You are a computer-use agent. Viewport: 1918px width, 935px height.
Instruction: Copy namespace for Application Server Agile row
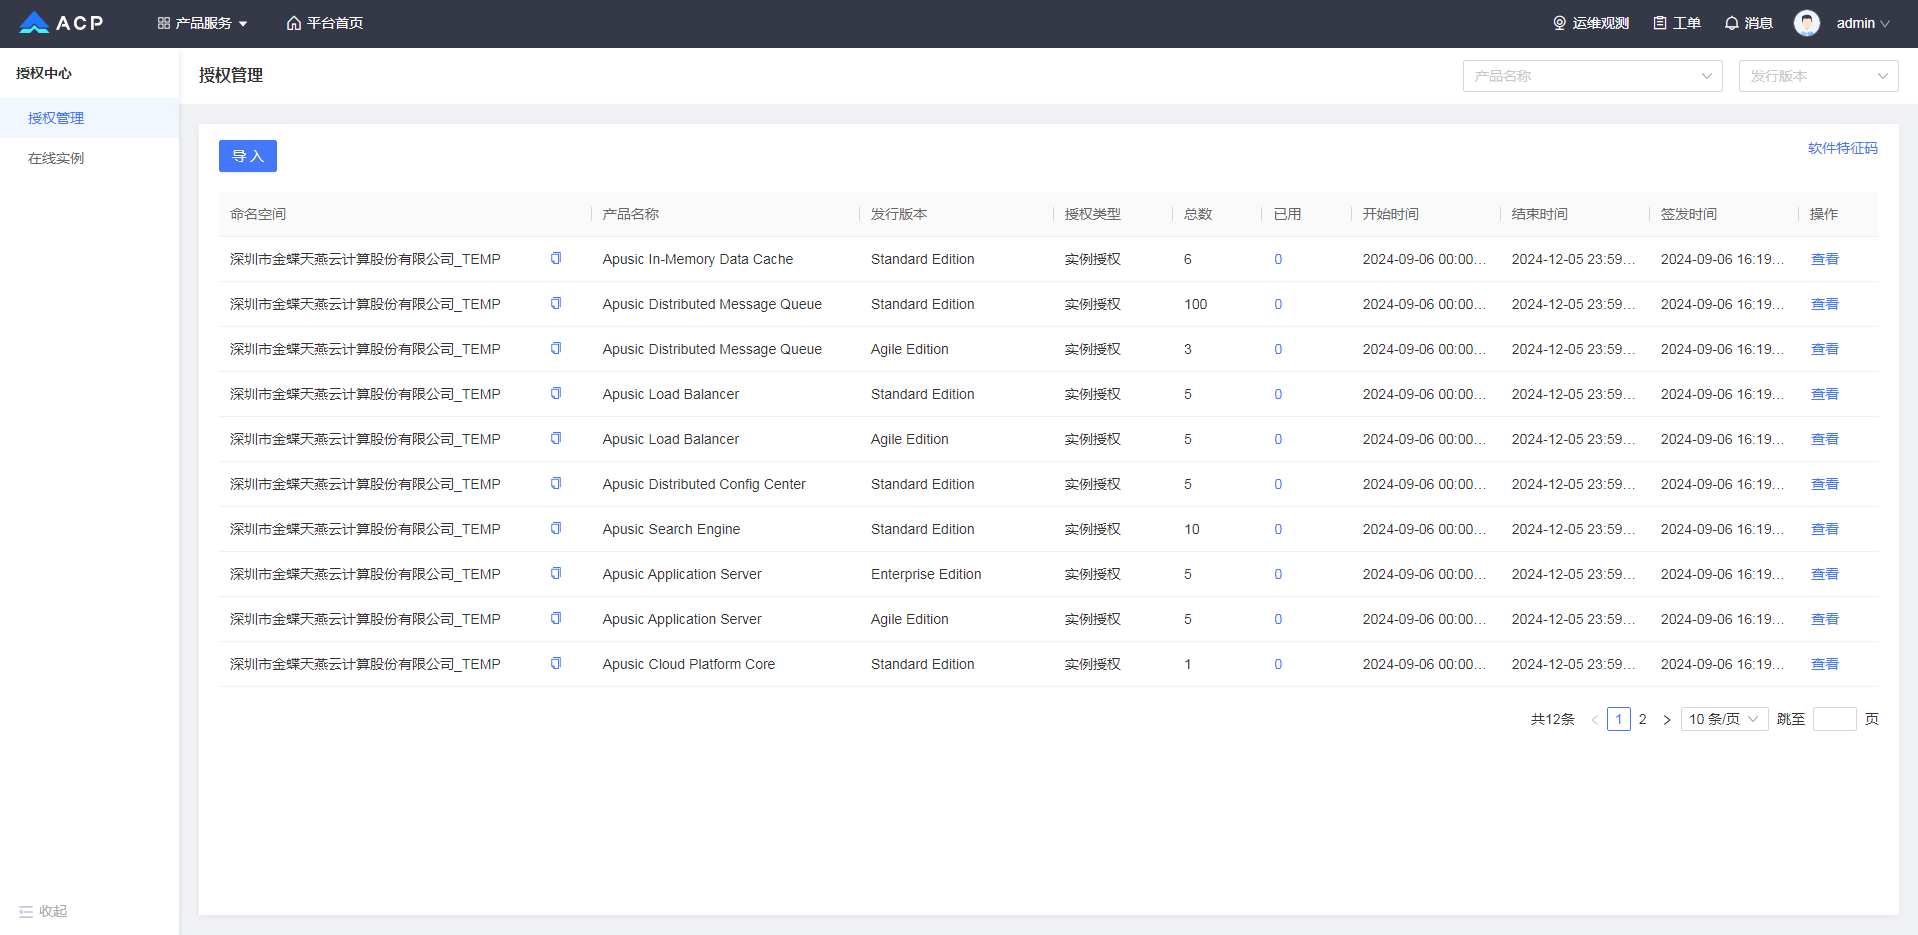coord(556,618)
